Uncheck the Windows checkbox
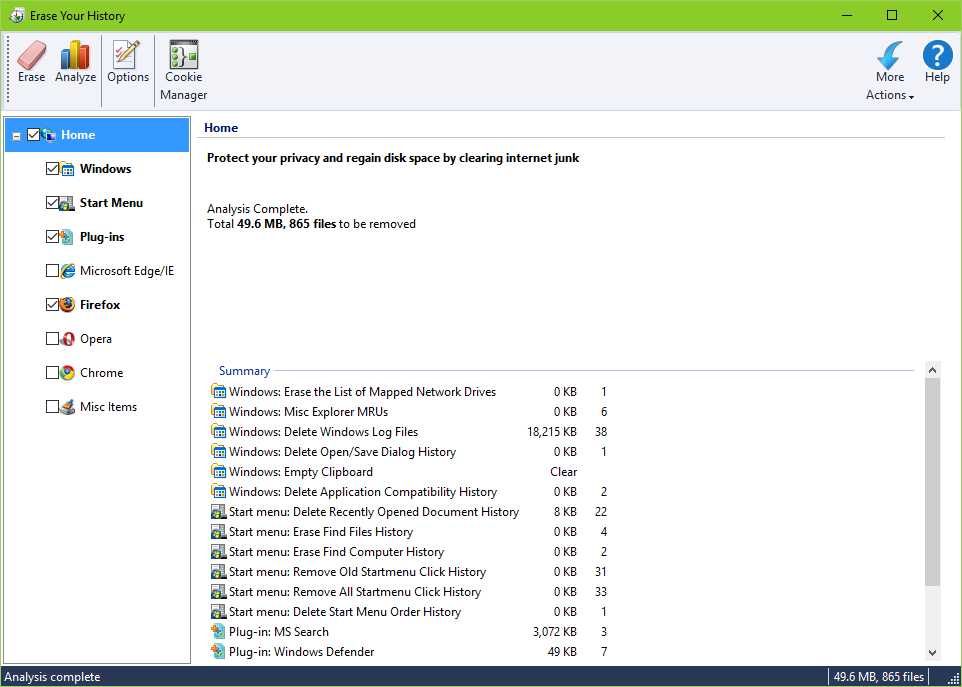Screen dimensions: 962x687 click(52, 169)
